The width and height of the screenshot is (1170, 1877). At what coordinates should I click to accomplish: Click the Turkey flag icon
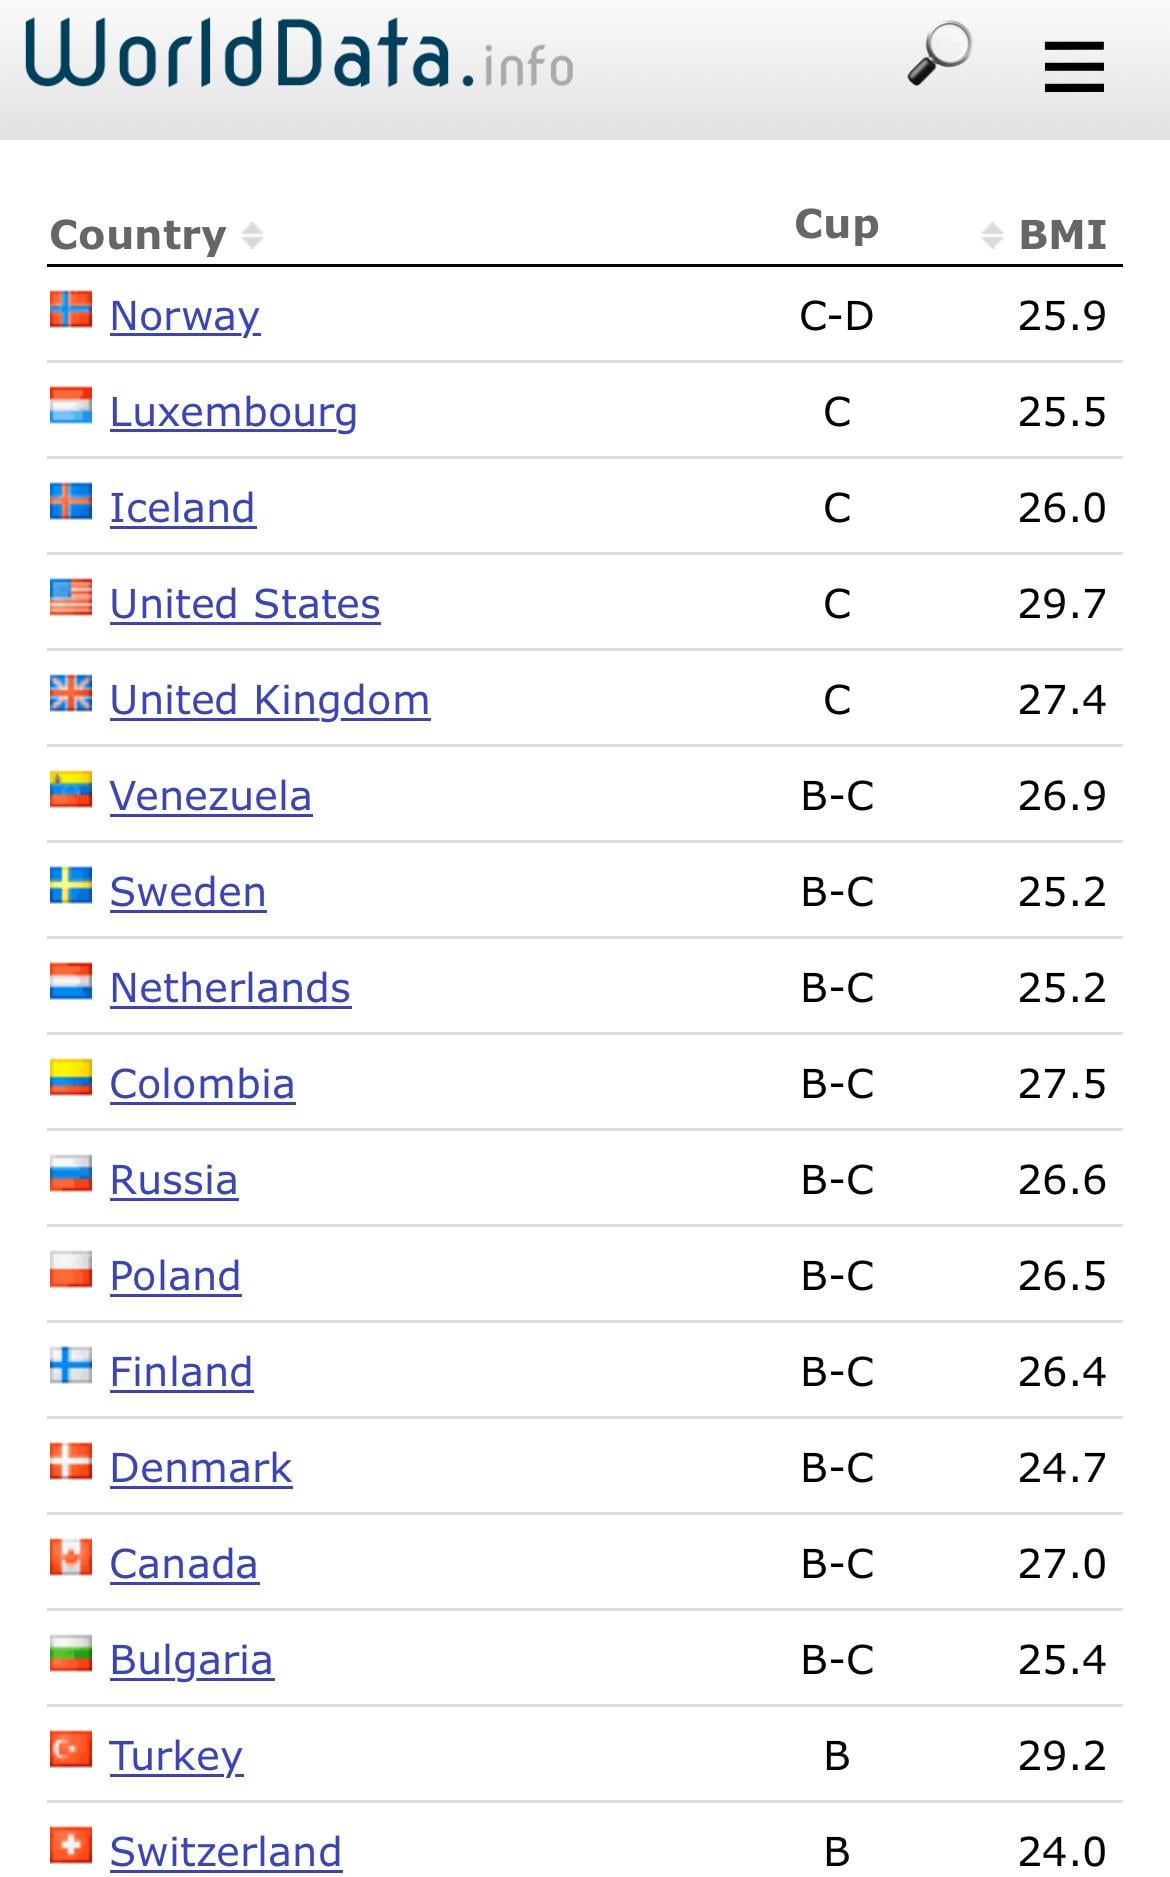71,1750
